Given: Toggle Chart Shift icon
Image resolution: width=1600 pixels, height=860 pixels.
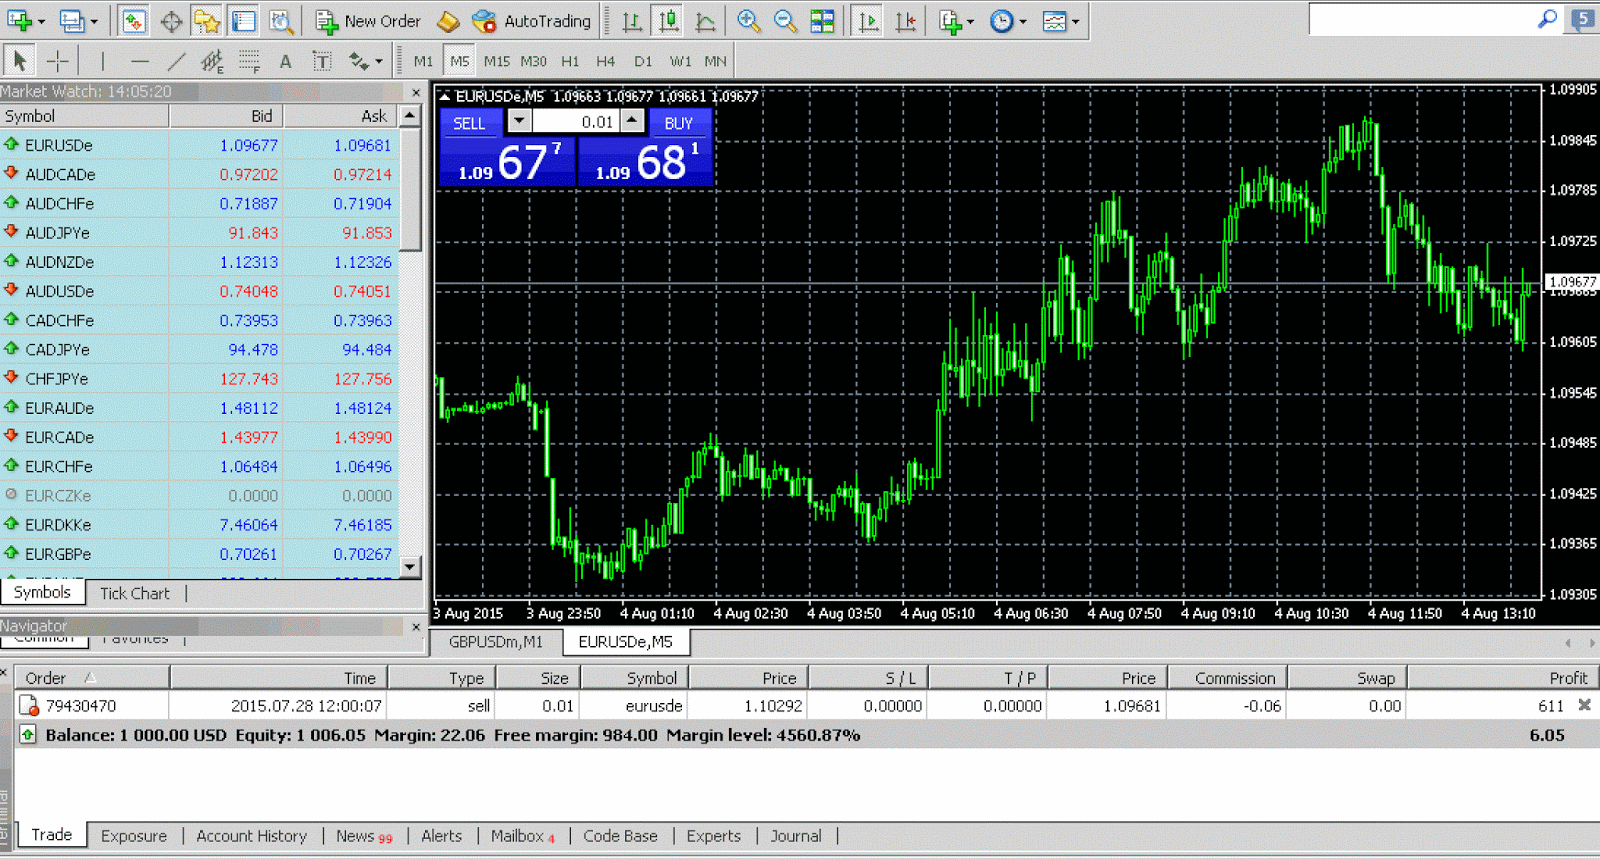Looking at the screenshot, I should coord(905,20).
